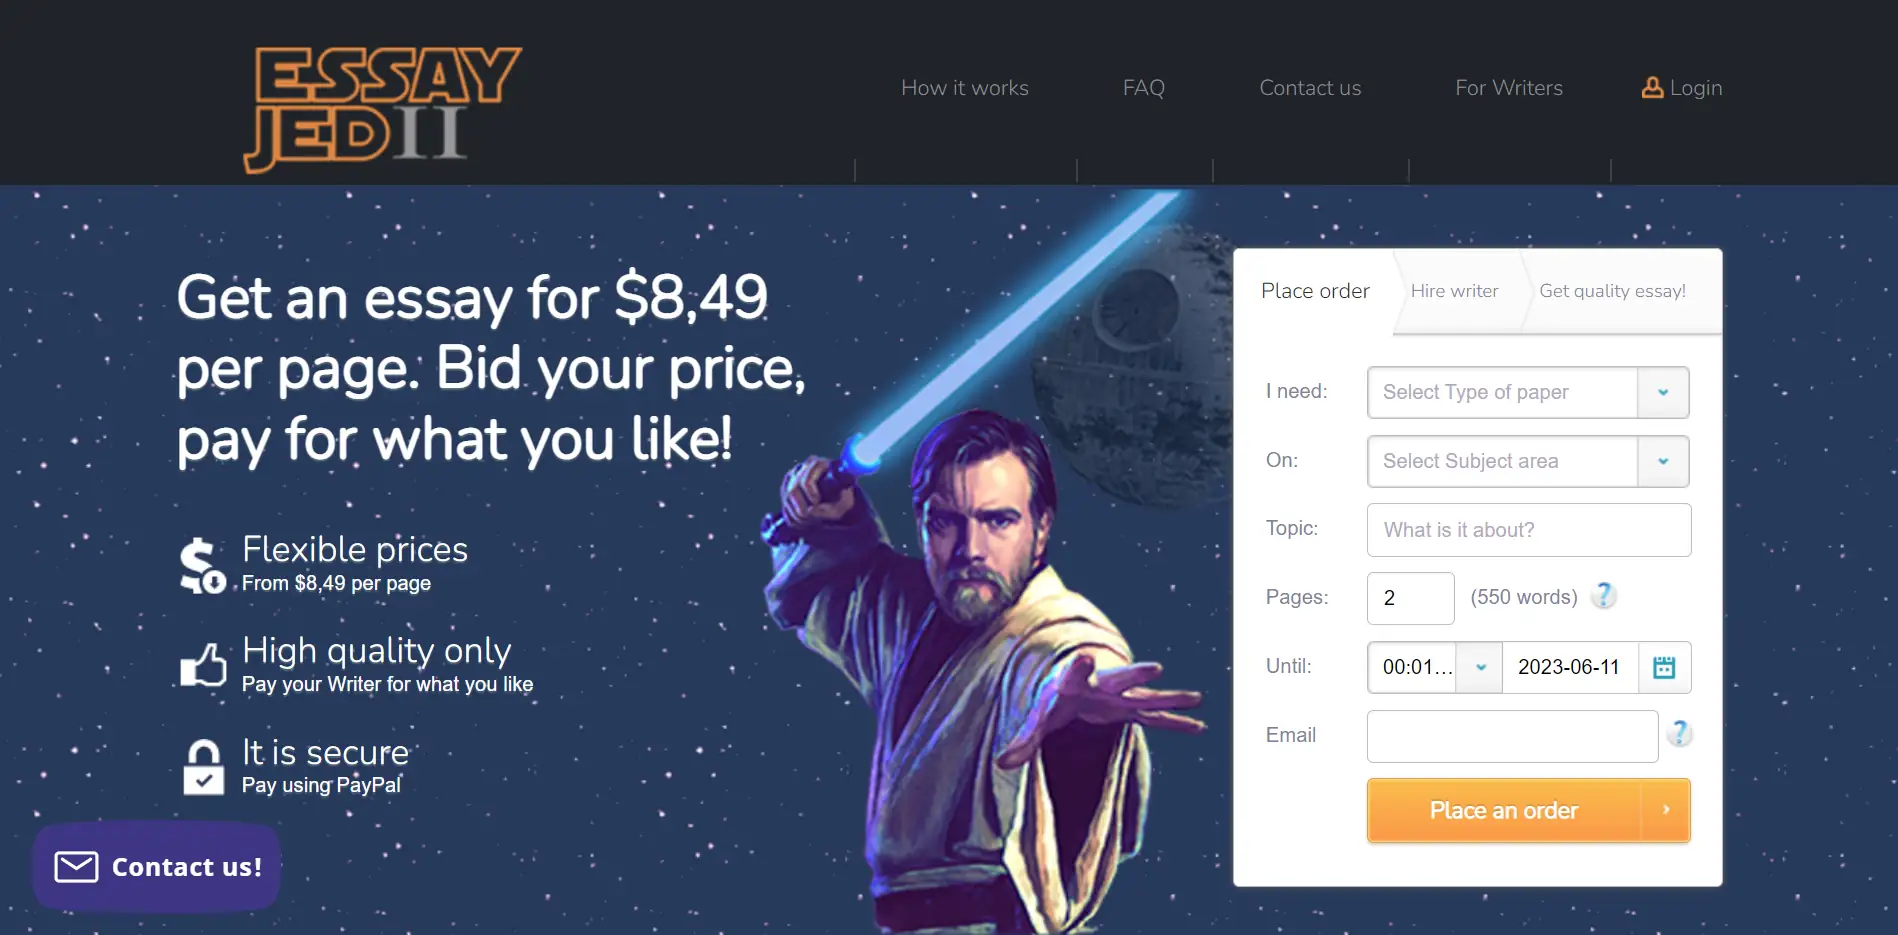The height and width of the screenshot is (935, 1898).
Task: Click the Place an order button
Action: tap(1528, 810)
